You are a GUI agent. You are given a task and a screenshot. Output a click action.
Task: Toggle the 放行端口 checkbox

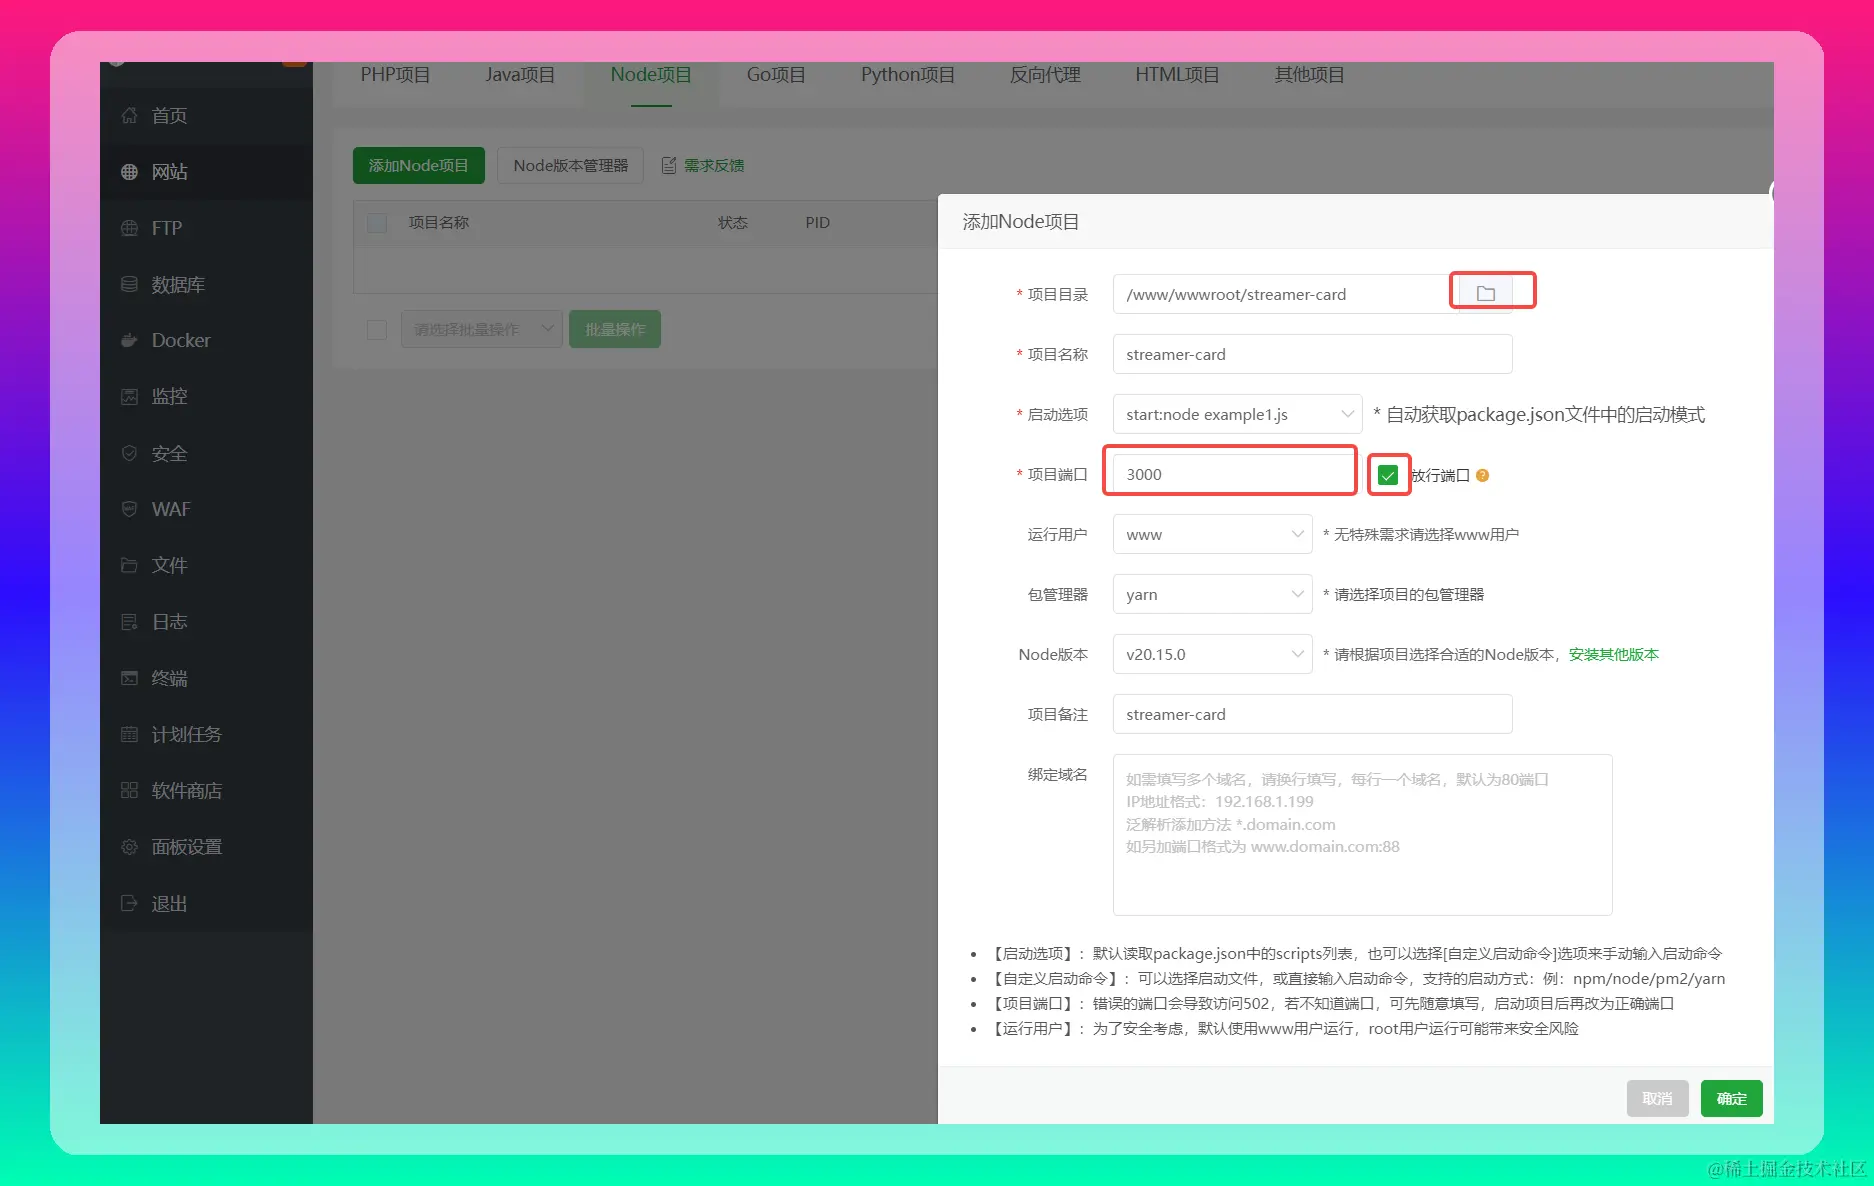click(1388, 475)
